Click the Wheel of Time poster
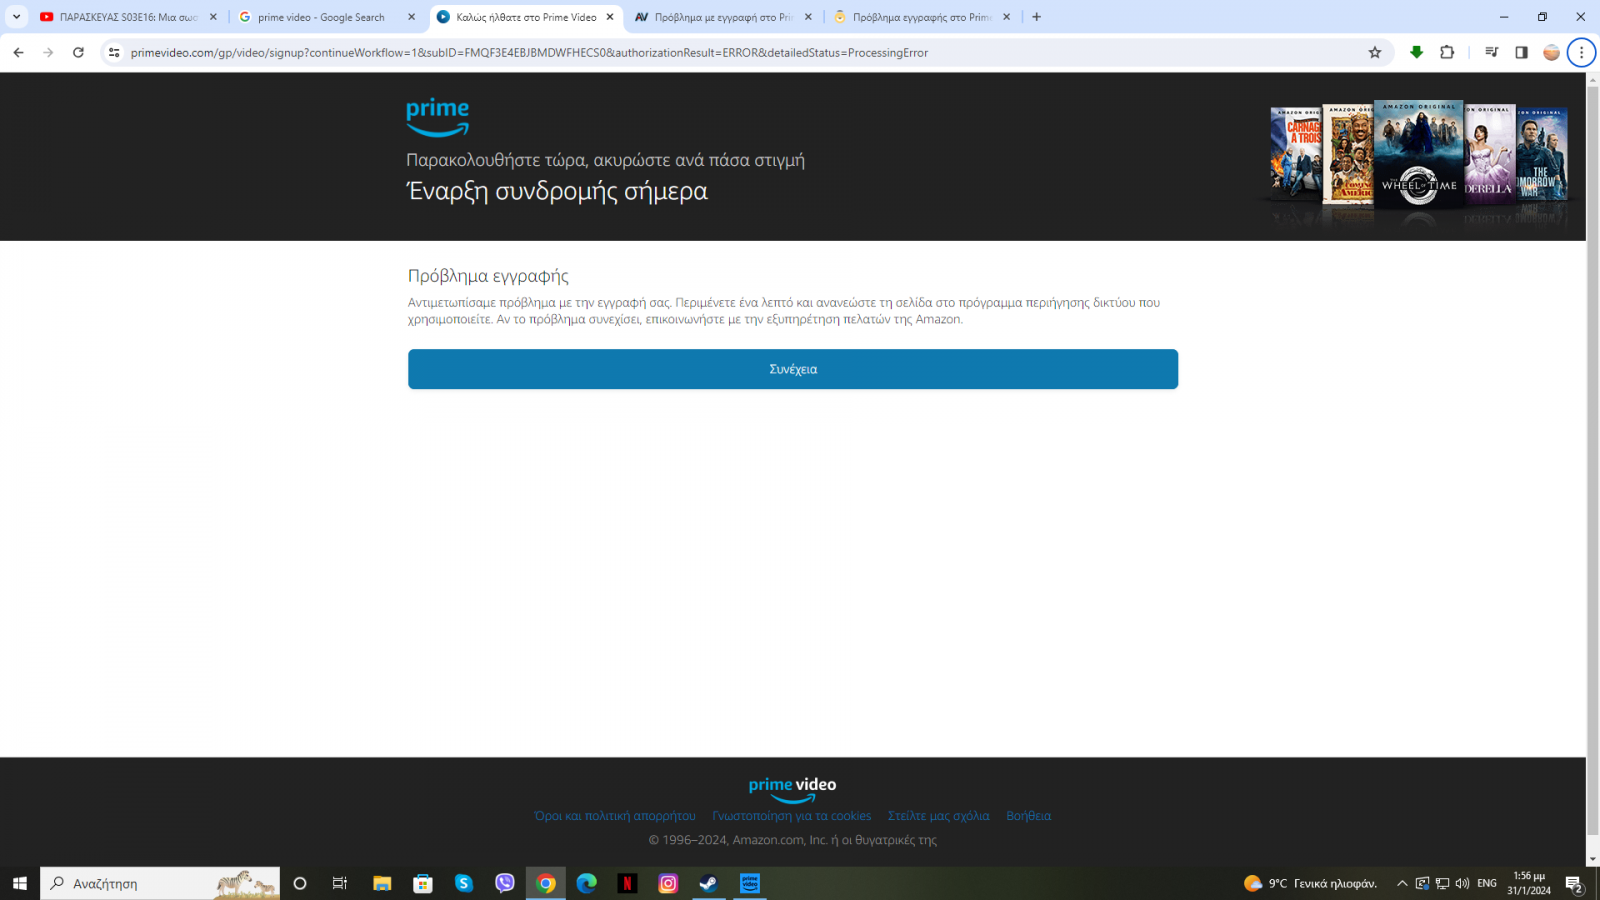The width and height of the screenshot is (1600, 900). [1418, 155]
